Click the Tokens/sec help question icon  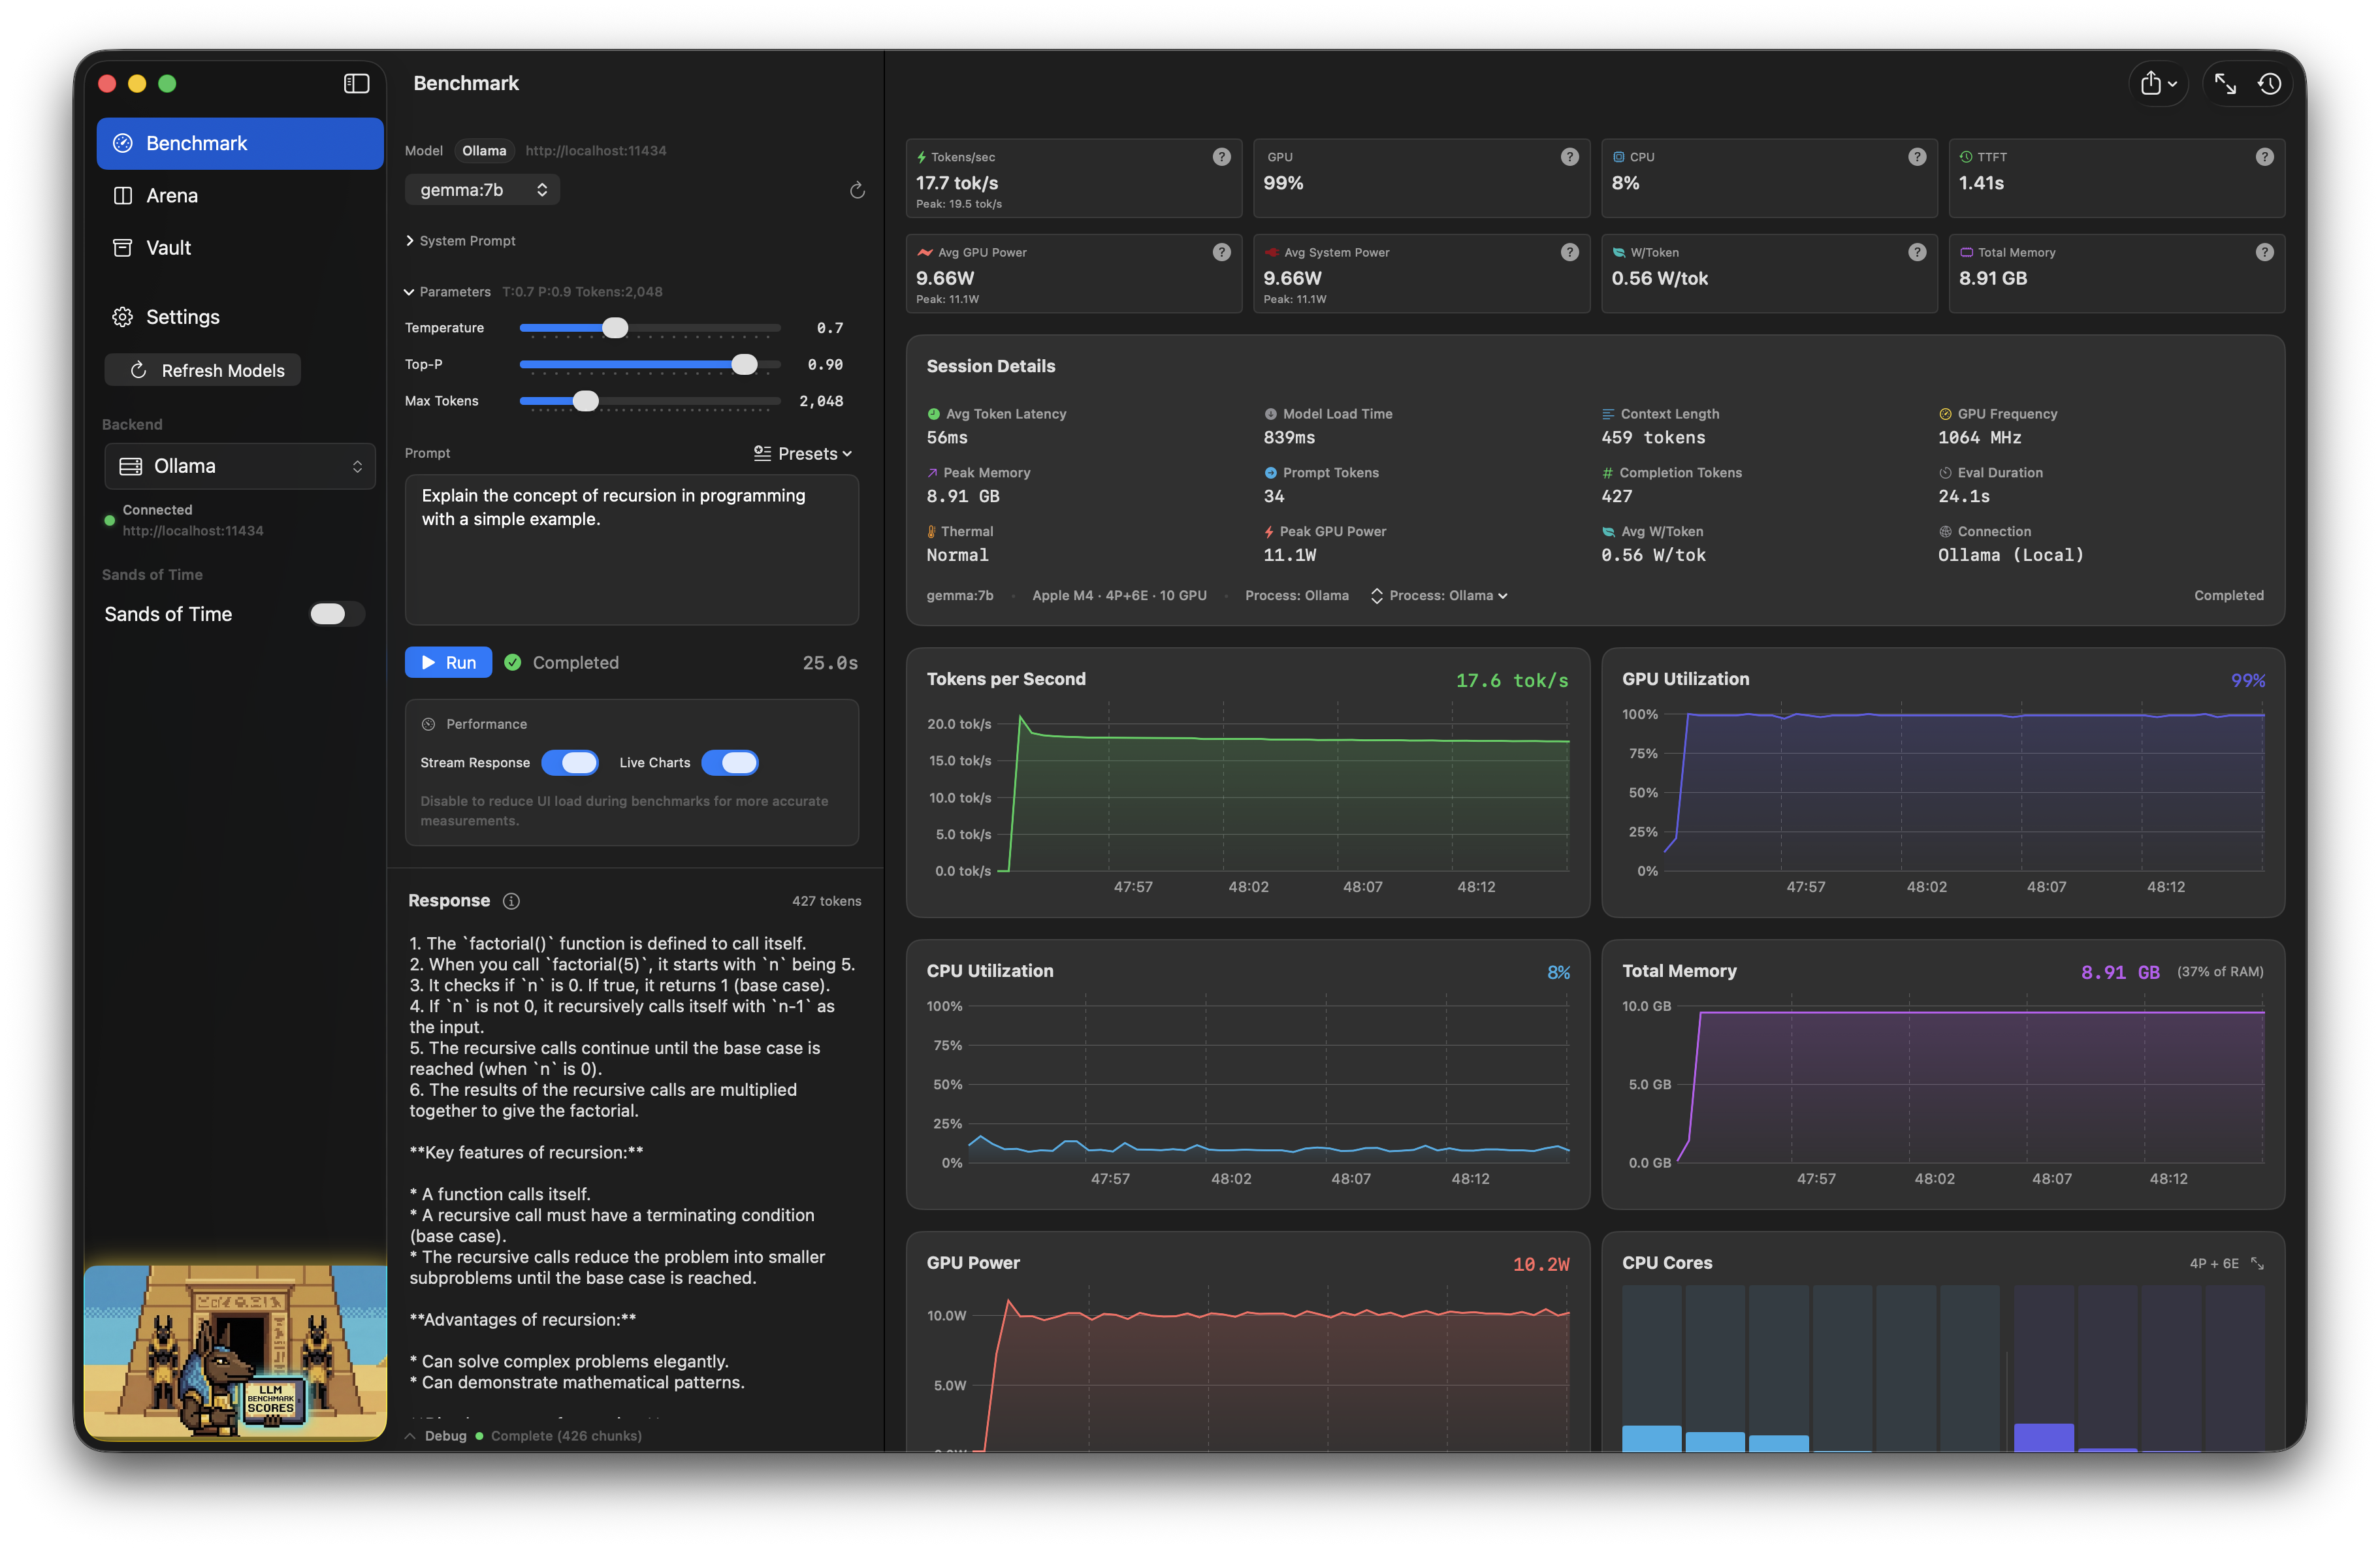point(1221,157)
